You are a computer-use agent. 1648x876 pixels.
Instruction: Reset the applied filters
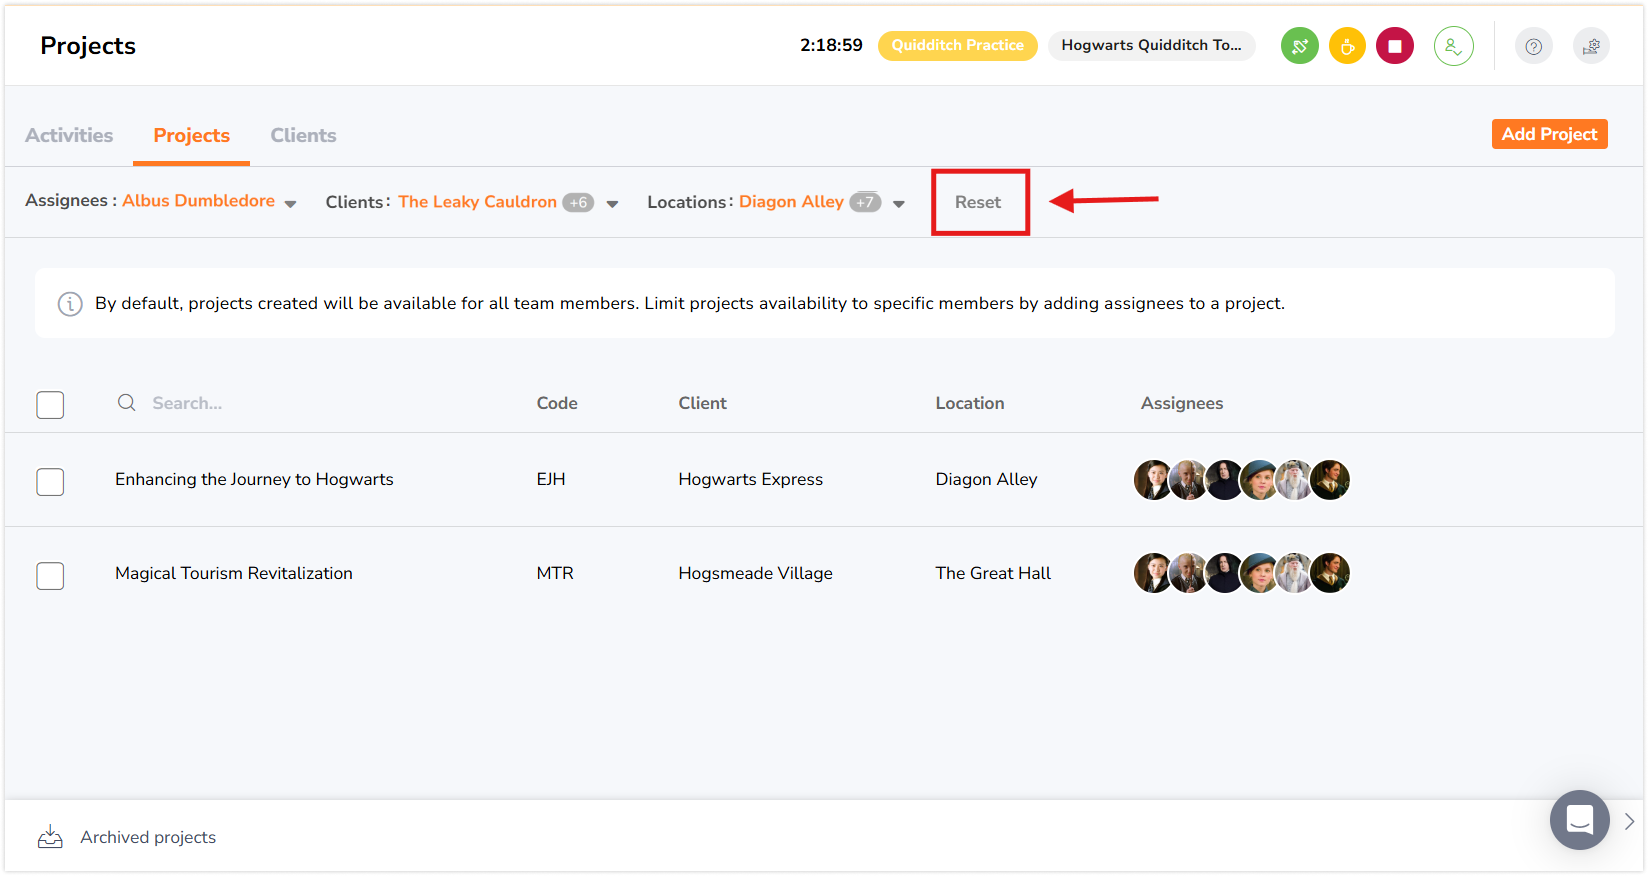click(978, 202)
